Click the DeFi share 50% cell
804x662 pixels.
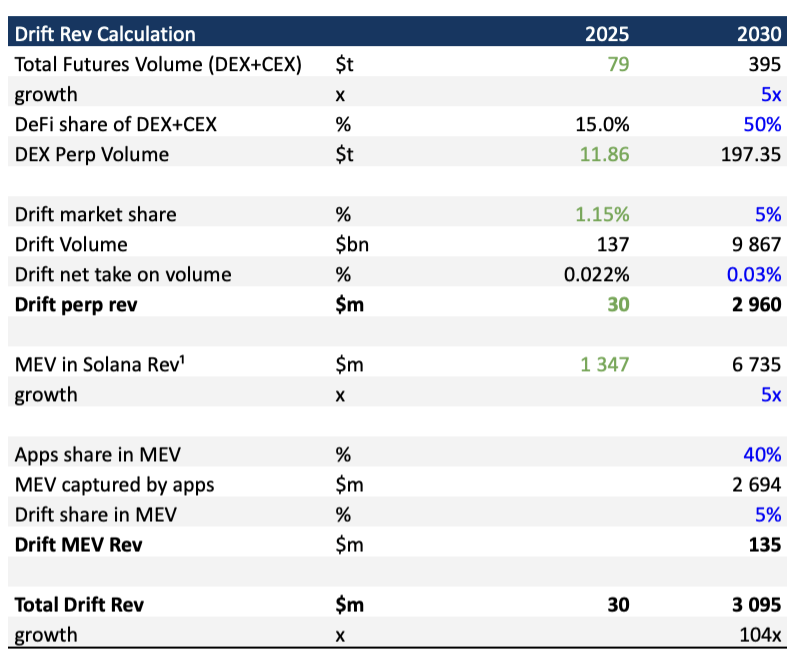tap(762, 124)
